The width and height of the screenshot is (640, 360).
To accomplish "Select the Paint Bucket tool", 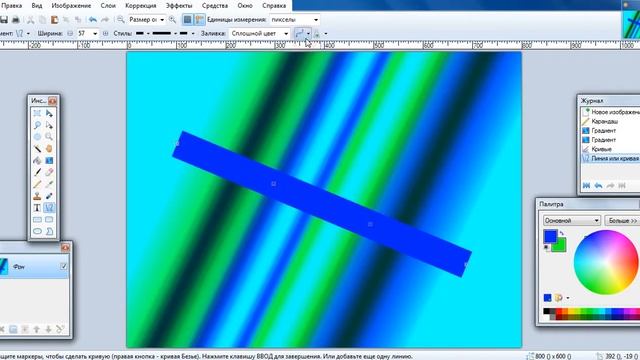I will (37, 160).
